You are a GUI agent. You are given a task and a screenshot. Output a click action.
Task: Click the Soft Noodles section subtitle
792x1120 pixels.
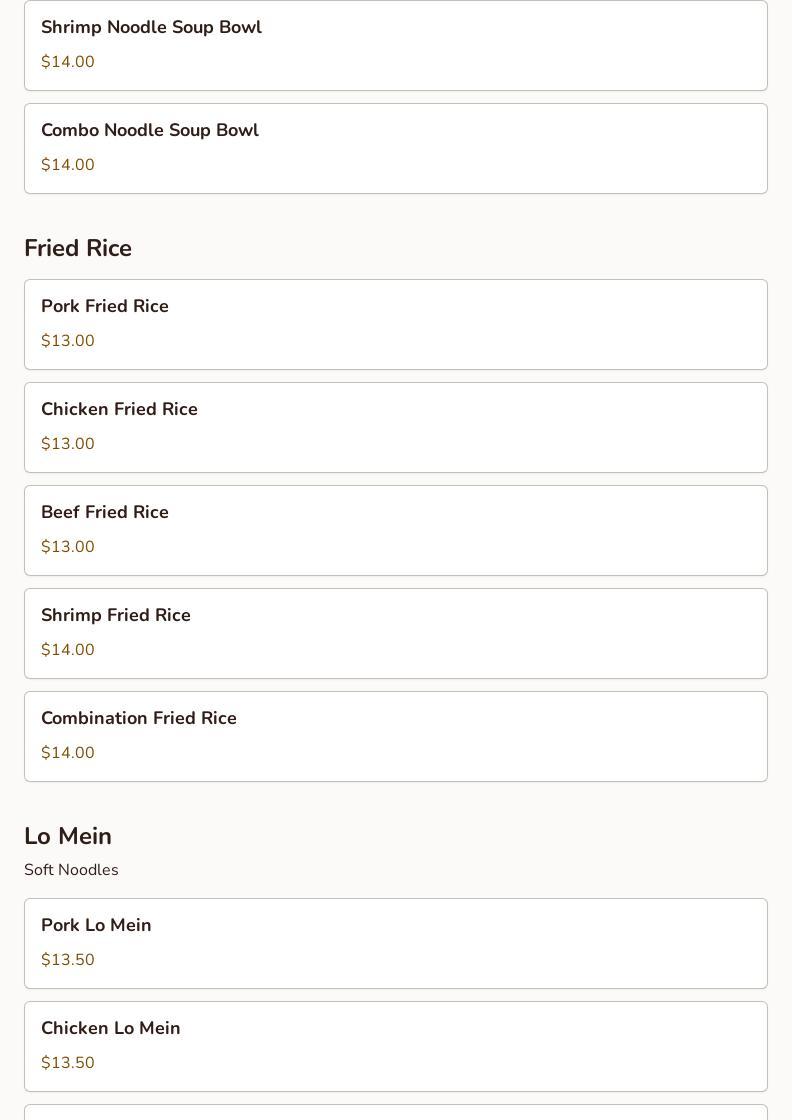tap(71, 870)
